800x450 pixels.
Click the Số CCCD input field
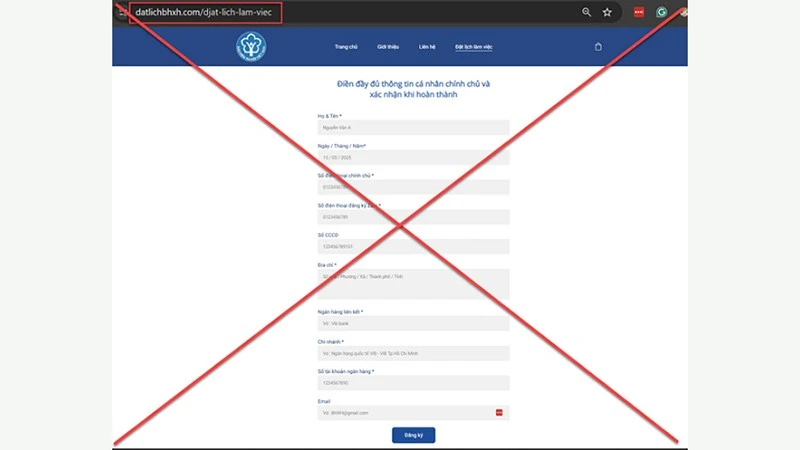[413, 246]
